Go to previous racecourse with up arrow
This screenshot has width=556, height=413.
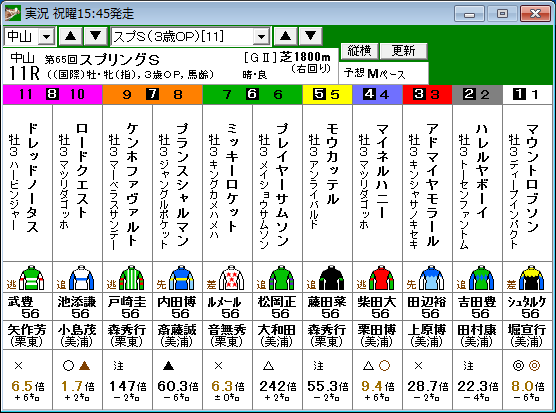tap(71, 36)
